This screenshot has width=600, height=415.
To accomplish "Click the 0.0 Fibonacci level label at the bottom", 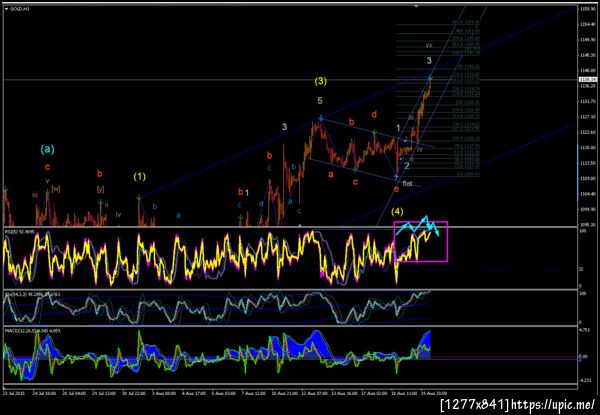I will (x=468, y=174).
